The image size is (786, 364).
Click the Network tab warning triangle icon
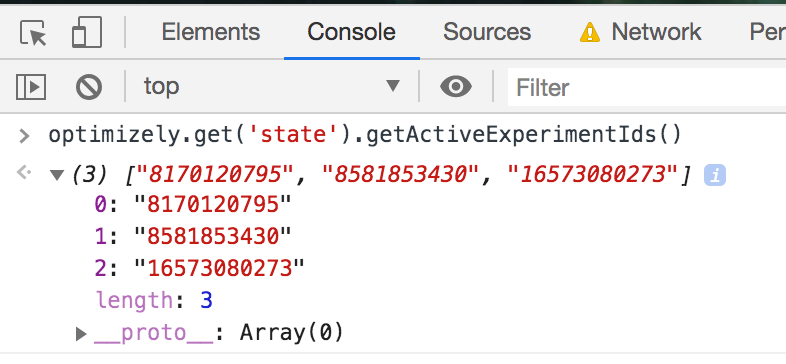pyautogui.click(x=590, y=33)
